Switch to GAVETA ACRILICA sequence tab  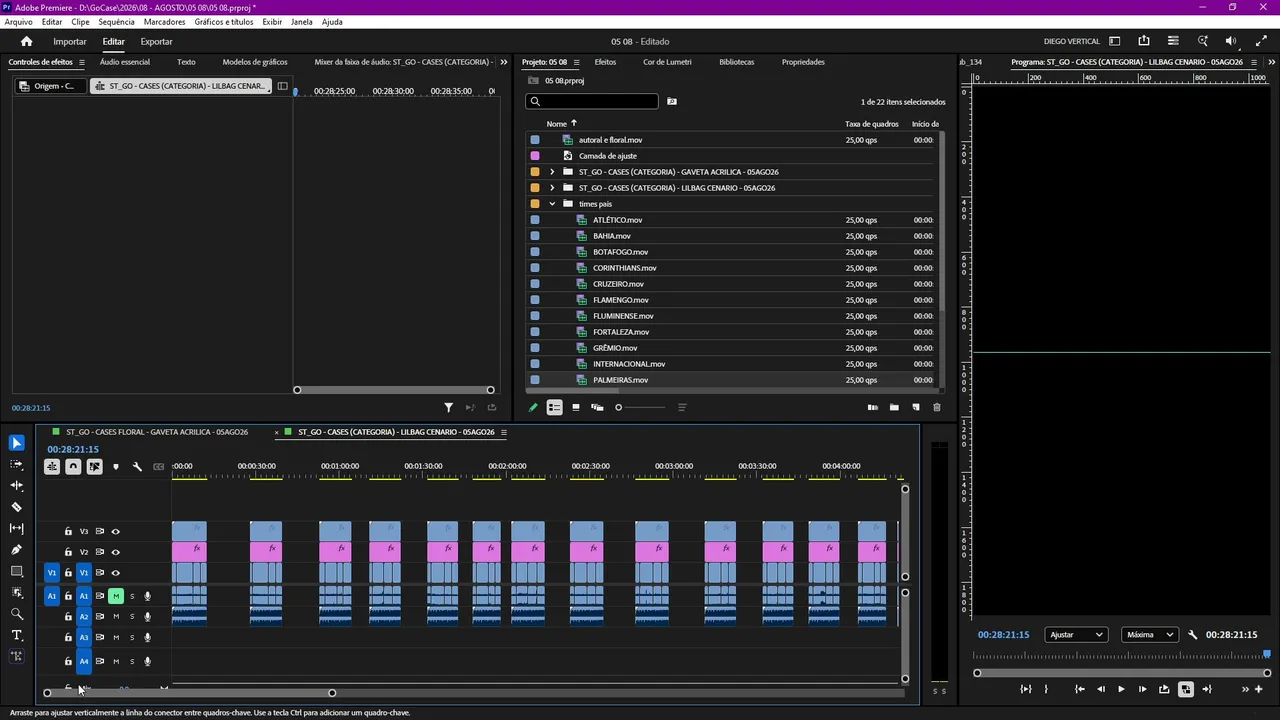coord(157,432)
